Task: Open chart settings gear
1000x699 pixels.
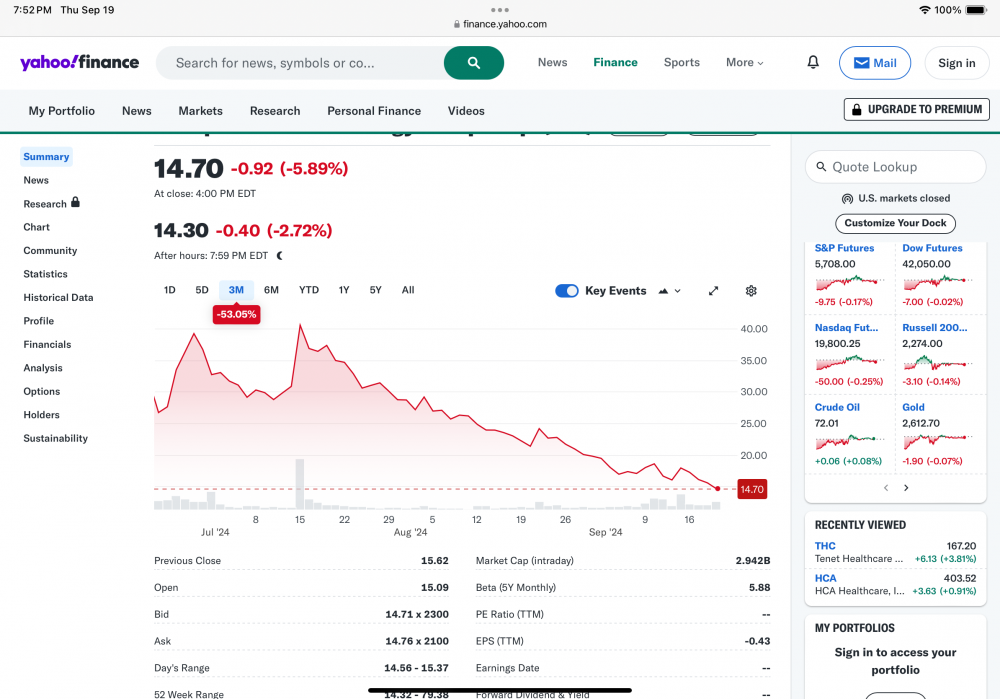Action: 751,291
